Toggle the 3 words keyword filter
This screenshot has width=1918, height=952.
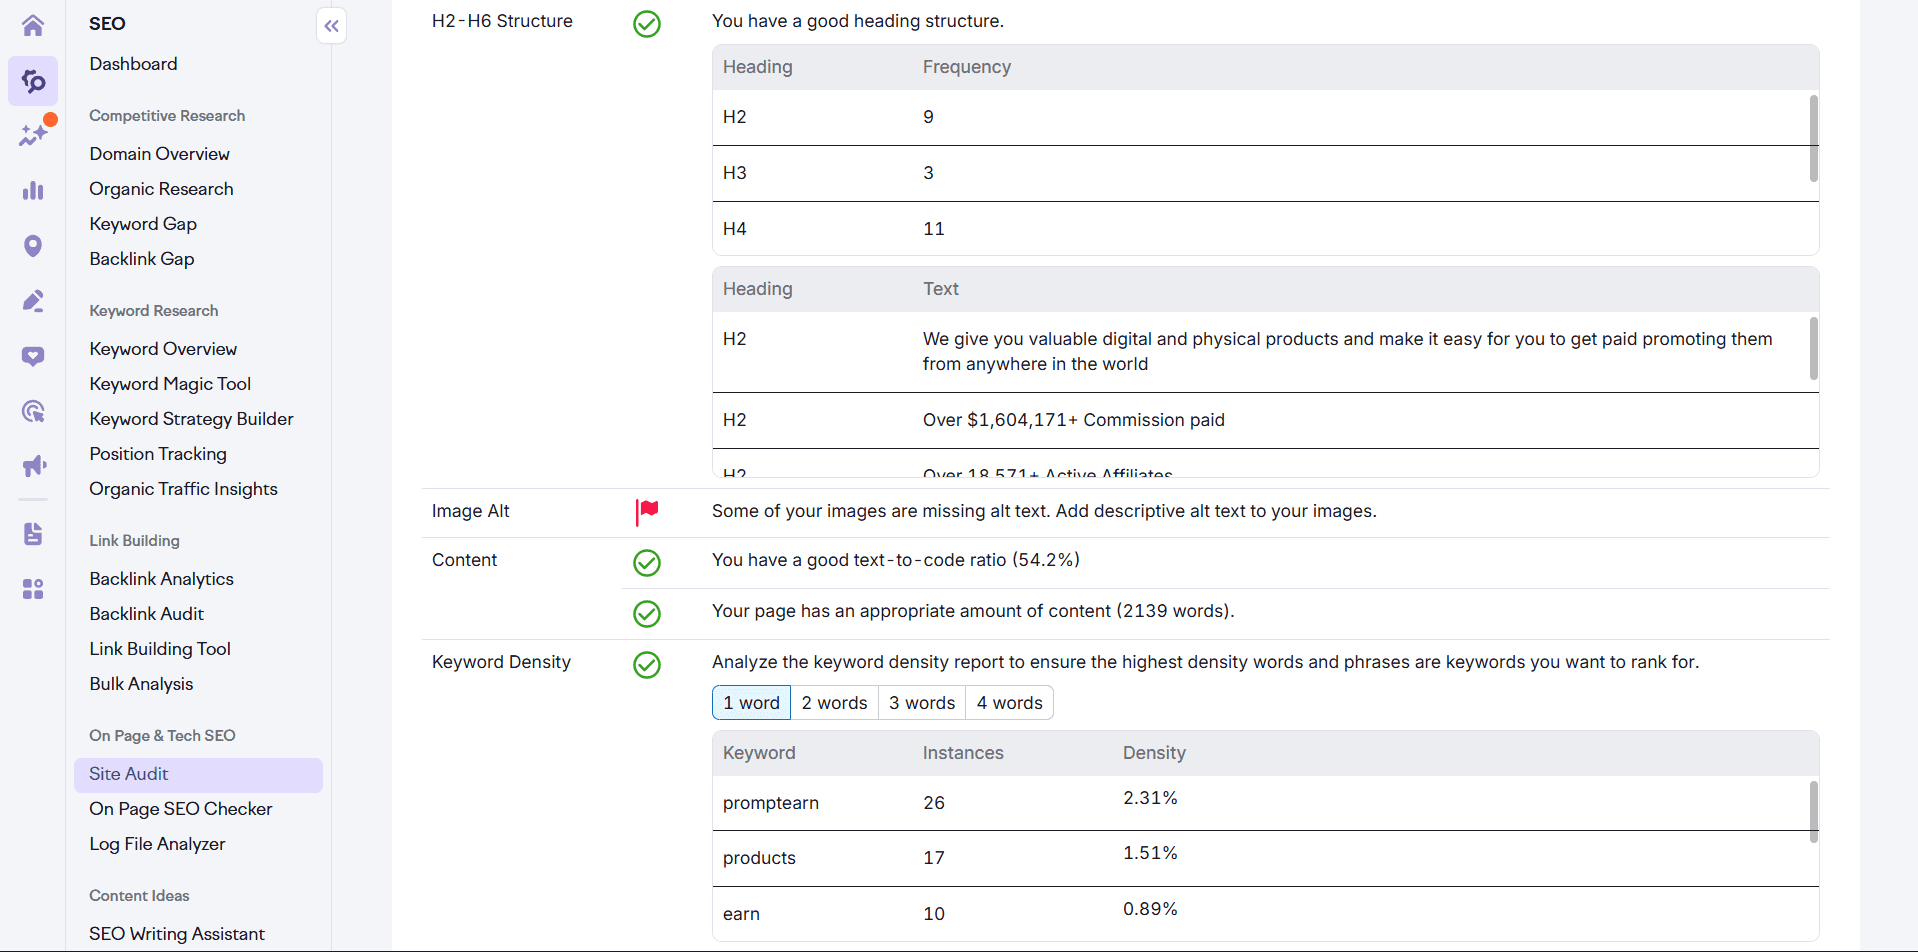920,702
